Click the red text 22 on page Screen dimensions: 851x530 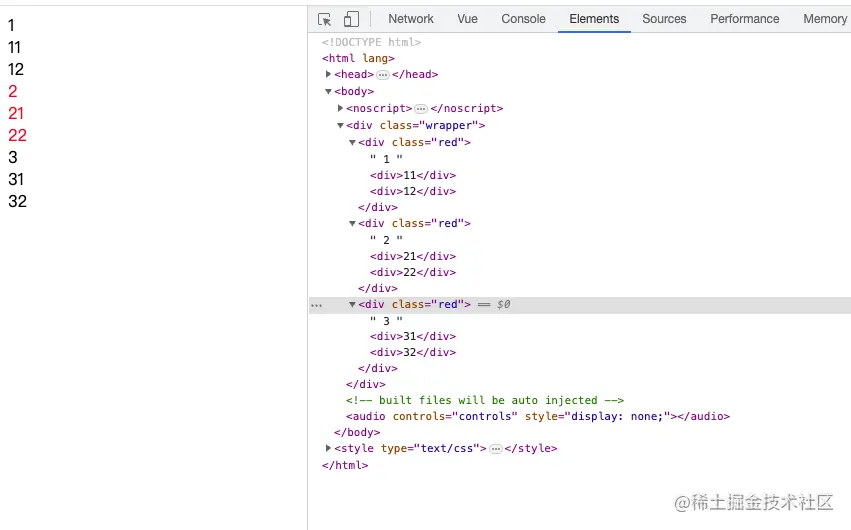(17, 135)
